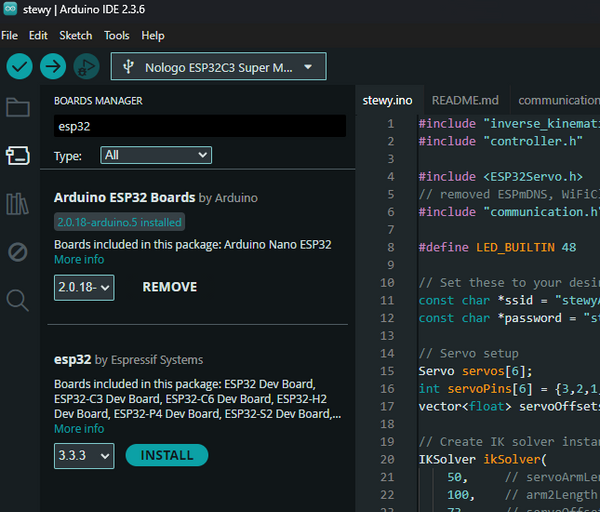Click the boards search field containing esp32
The width and height of the screenshot is (600, 512).
coord(199,127)
